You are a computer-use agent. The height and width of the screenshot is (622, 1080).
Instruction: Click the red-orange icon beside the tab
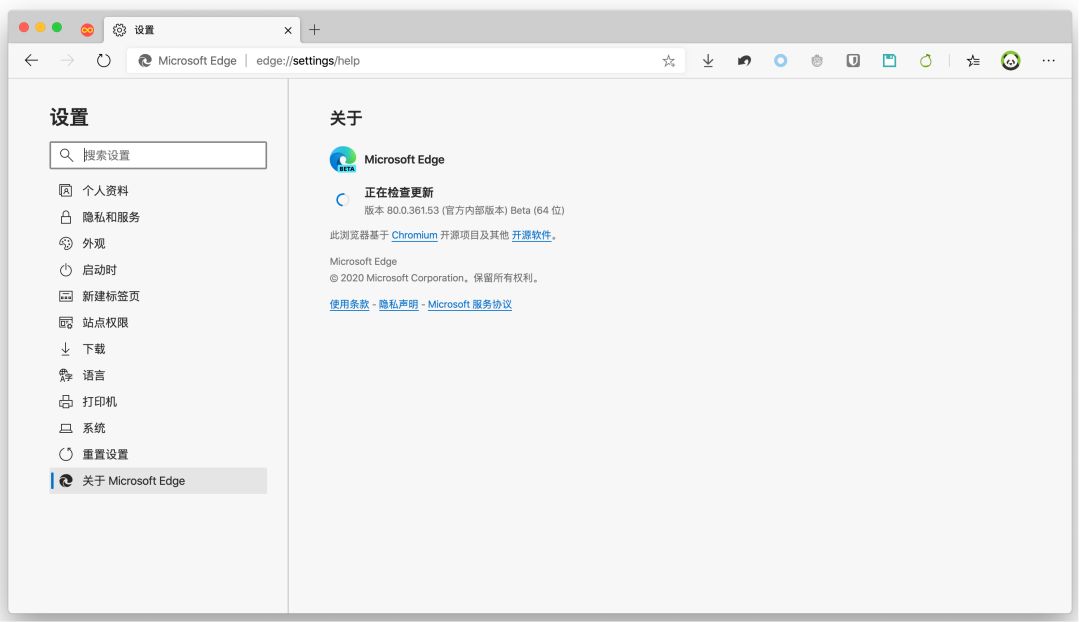click(x=87, y=30)
